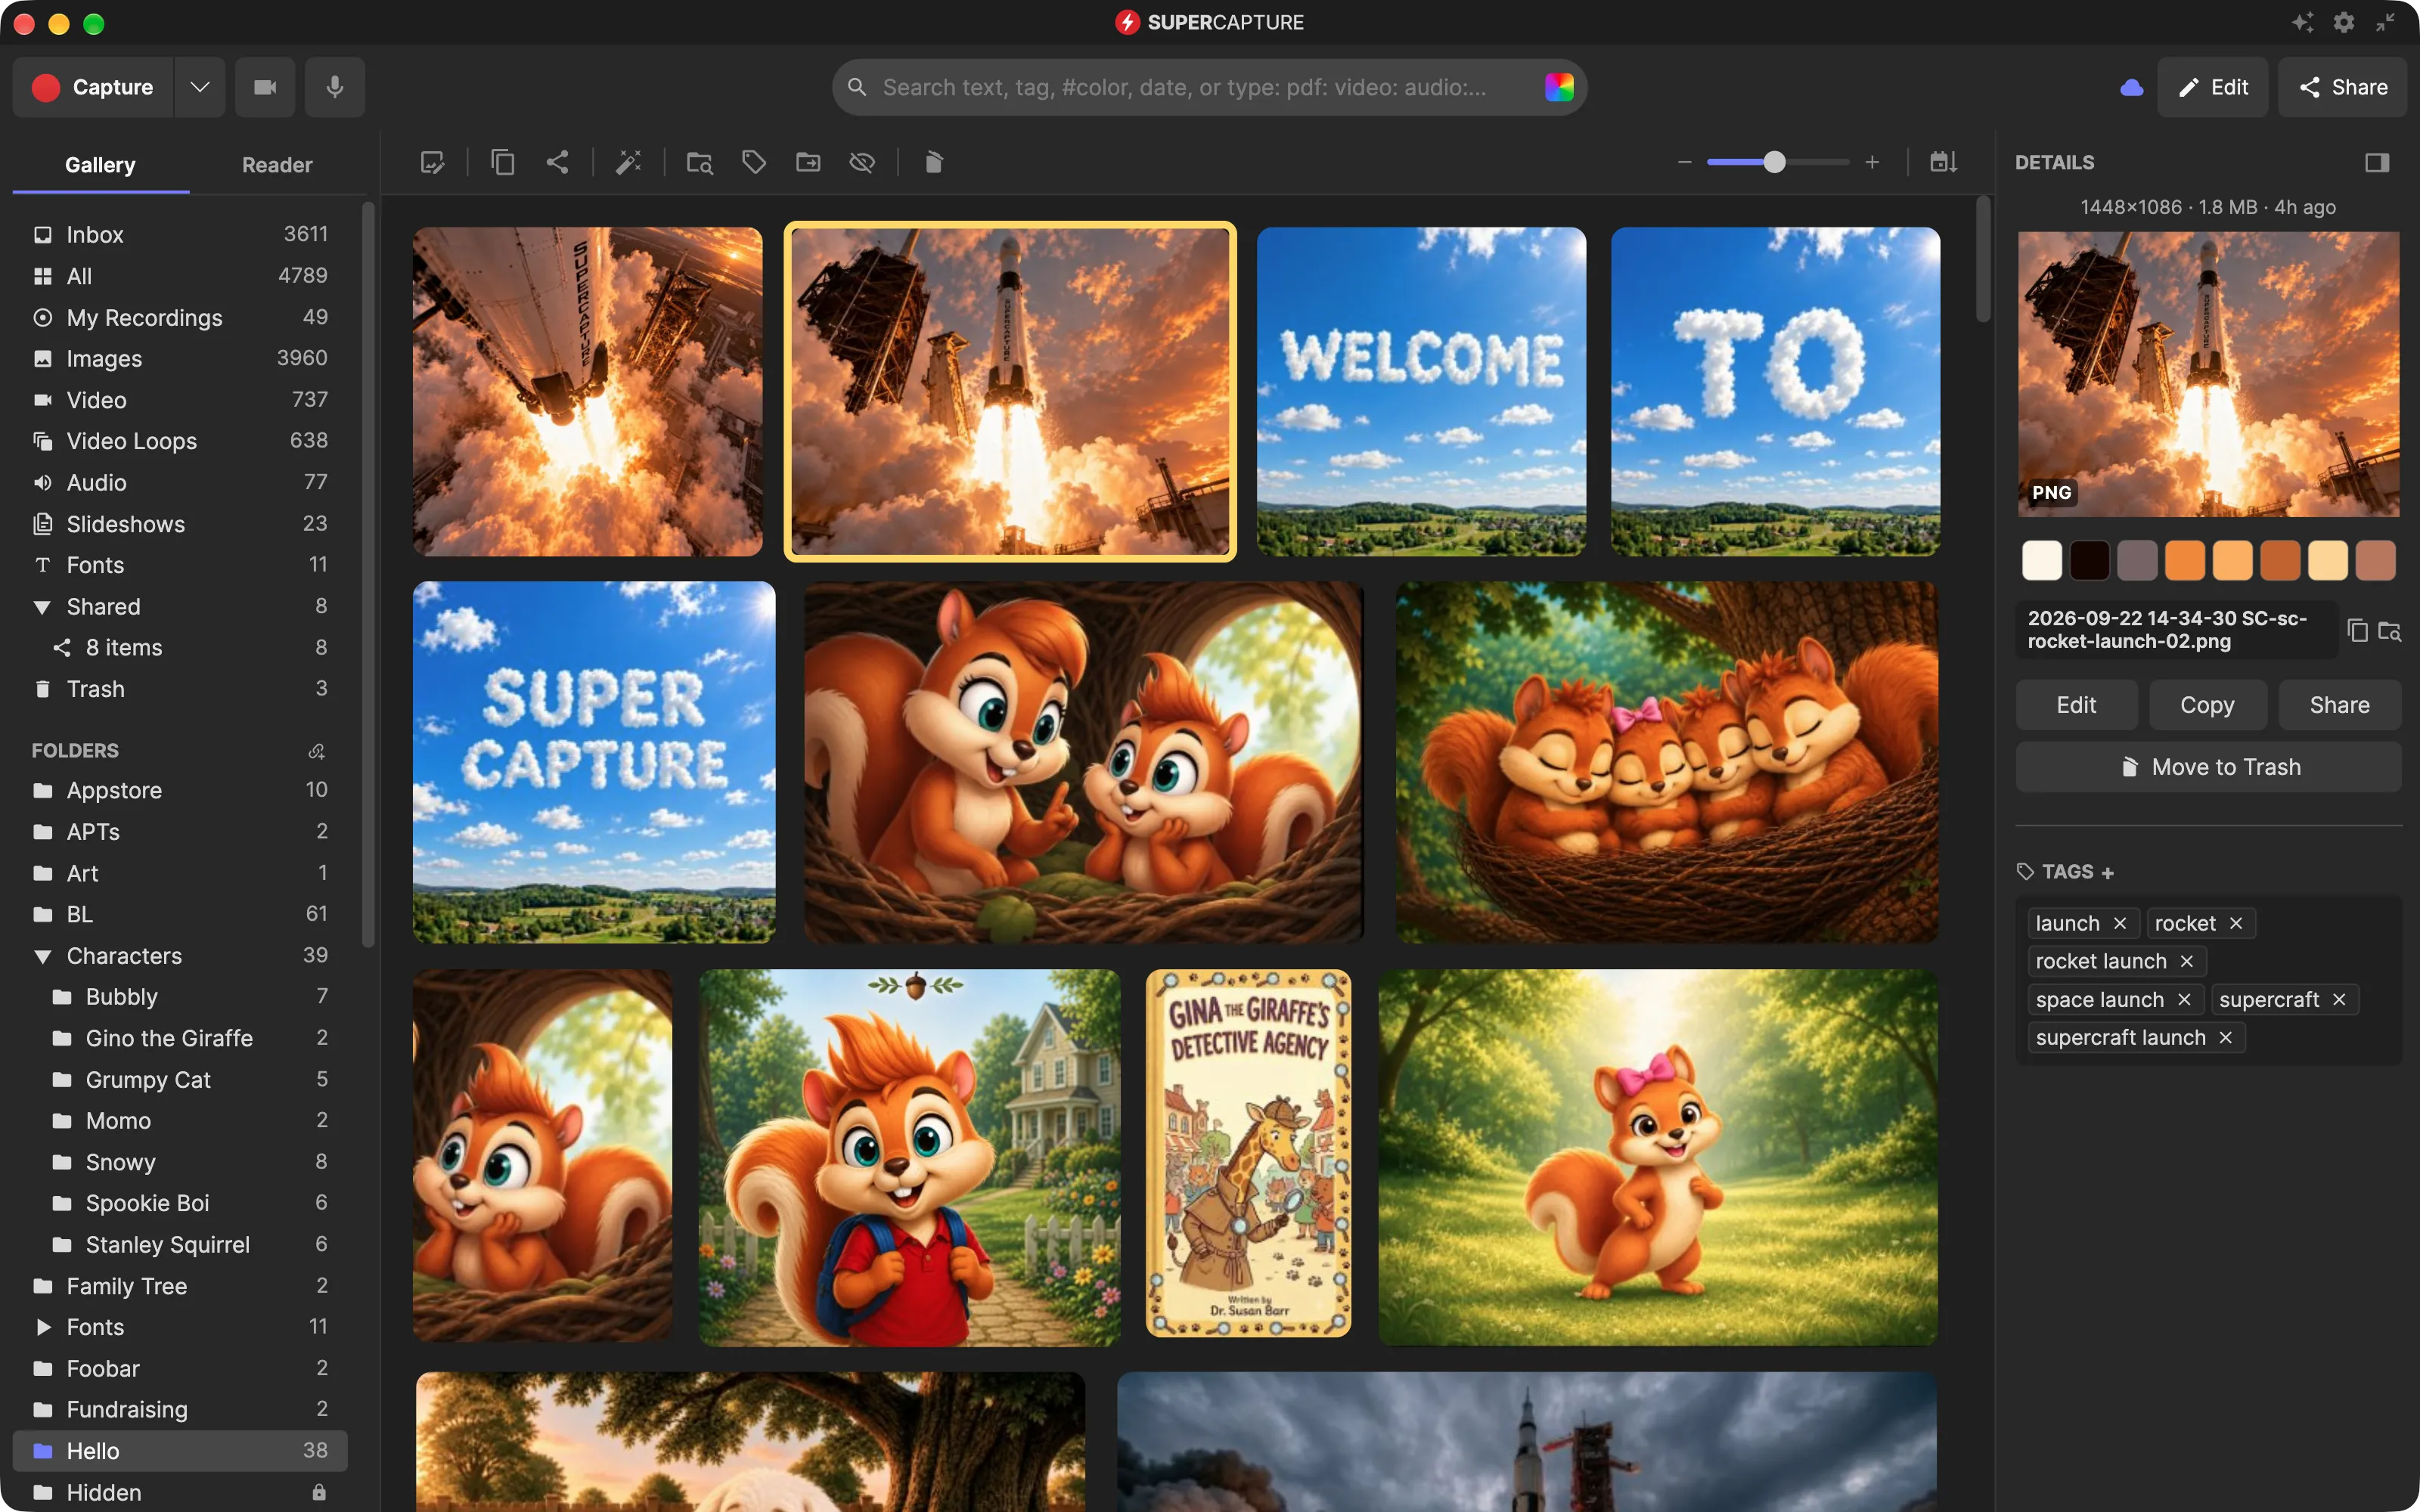Viewport: 2420px width, 1512px height.
Task: Click the sort order icon
Action: [x=1943, y=162]
